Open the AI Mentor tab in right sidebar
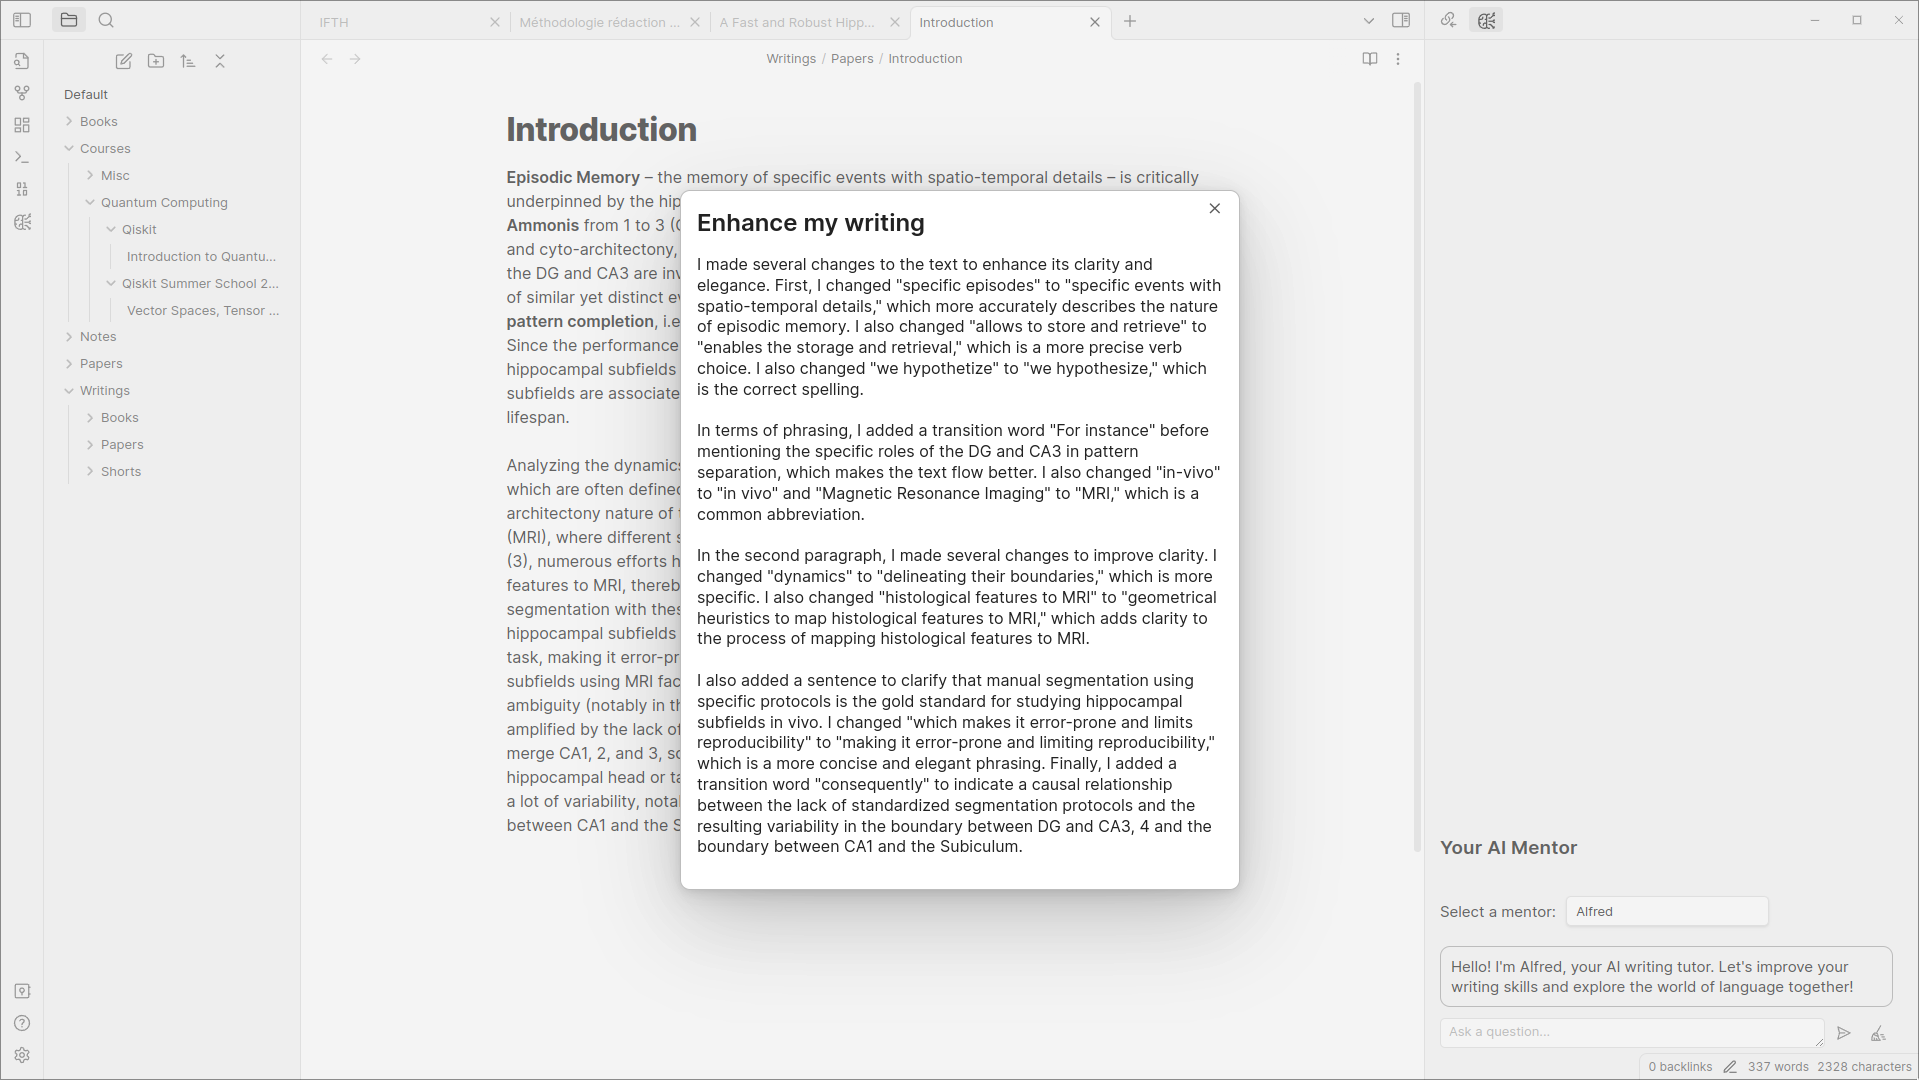This screenshot has height=1080, width=1919. tap(1487, 20)
